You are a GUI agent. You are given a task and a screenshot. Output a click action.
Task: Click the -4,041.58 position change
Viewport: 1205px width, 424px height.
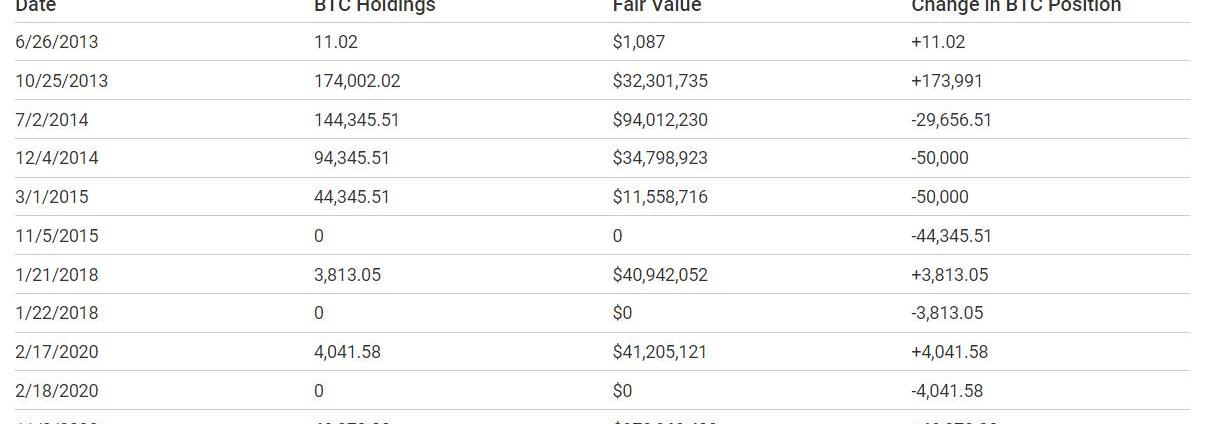coord(947,391)
